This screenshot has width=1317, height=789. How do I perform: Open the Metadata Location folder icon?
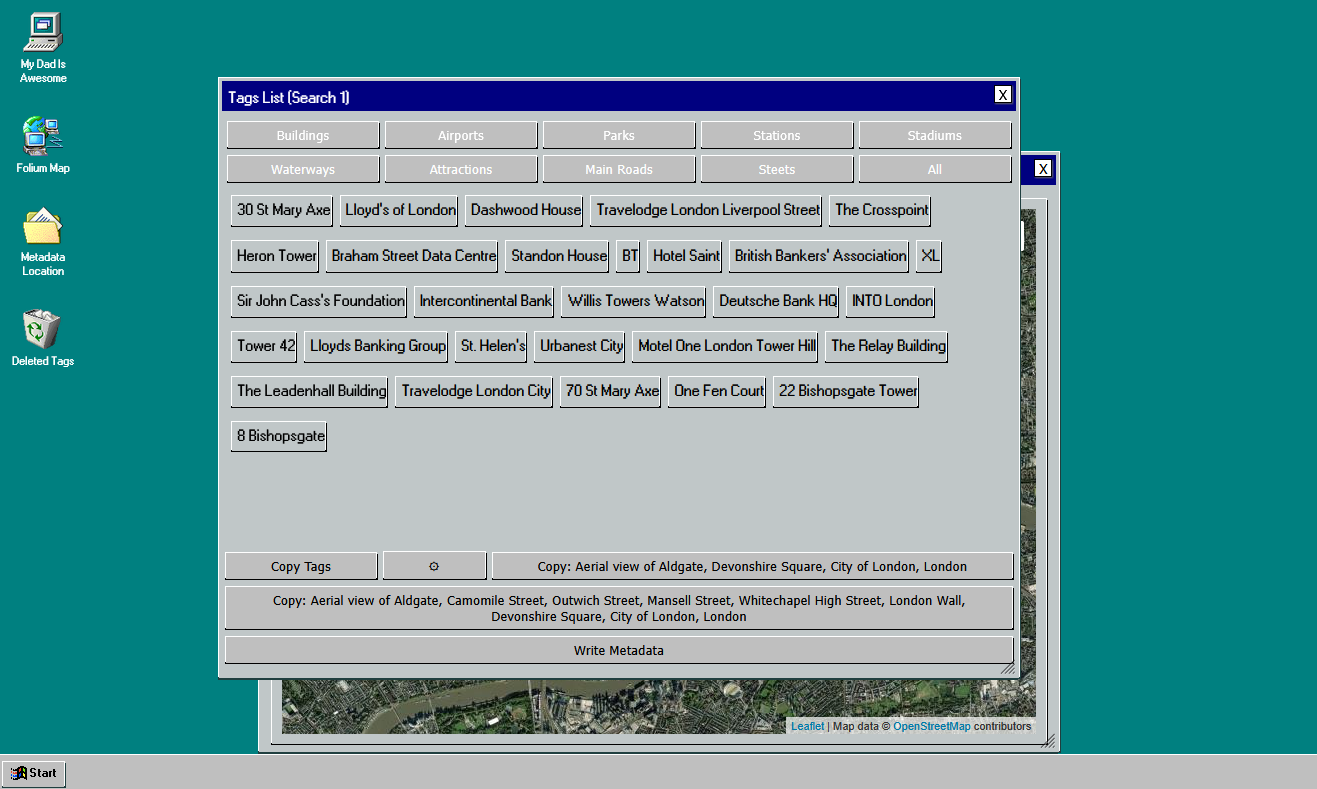click(x=43, y=242)
